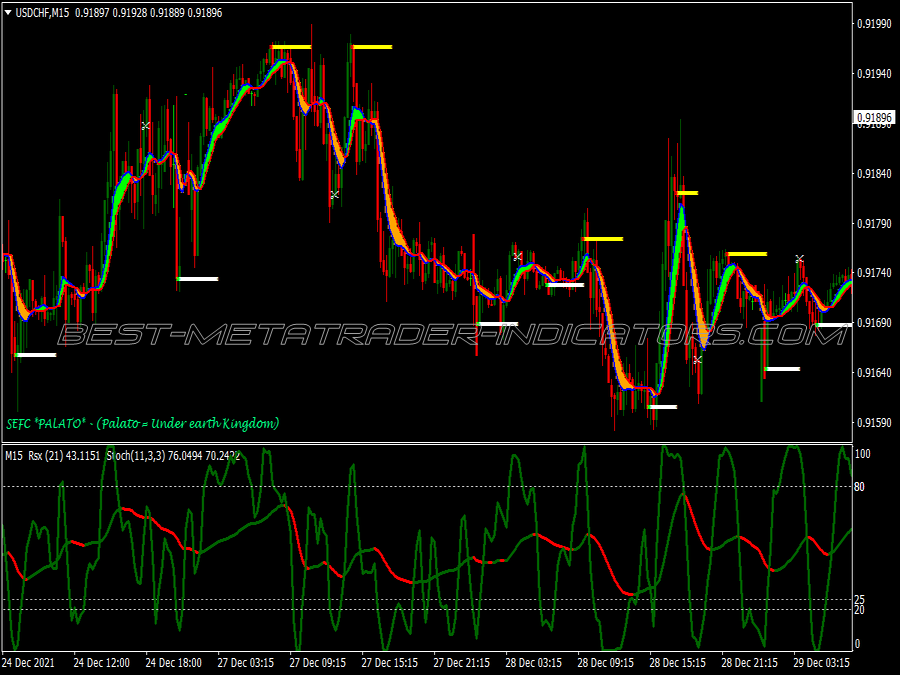Click the M15 Rsx (21) 43.1151 label

point(53,456)
